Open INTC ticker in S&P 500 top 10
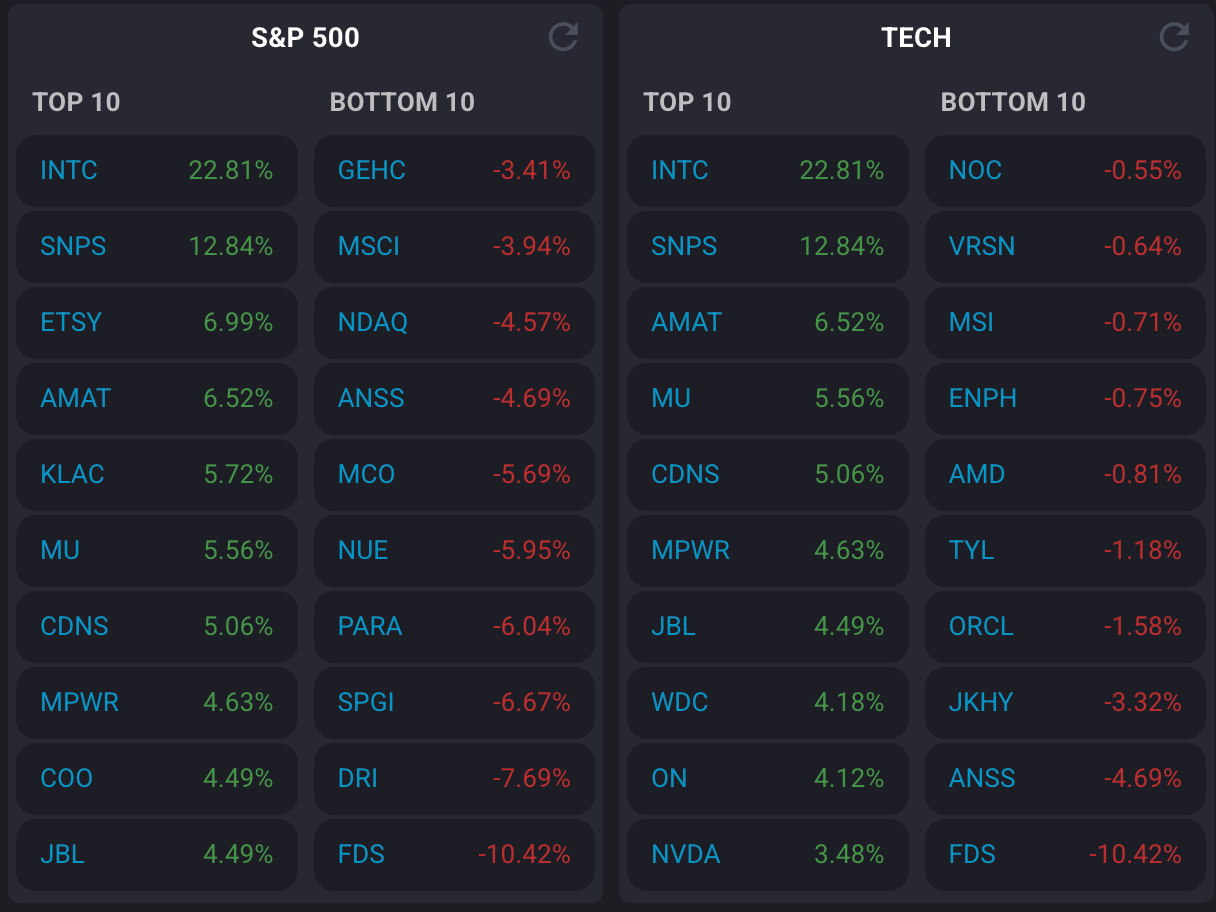 click(69, 171)
